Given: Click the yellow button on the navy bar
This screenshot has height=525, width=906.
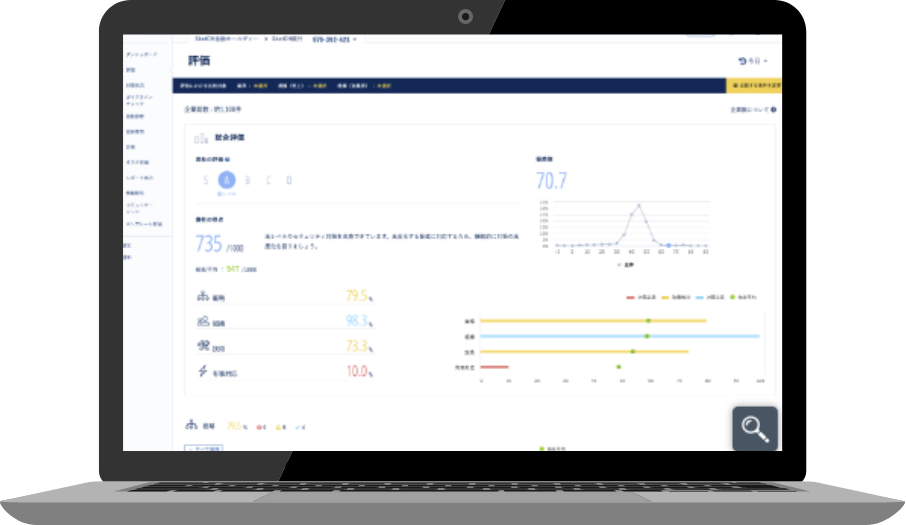Looking at the screenshot, I should pyautogui.click(x=755, y=87).
